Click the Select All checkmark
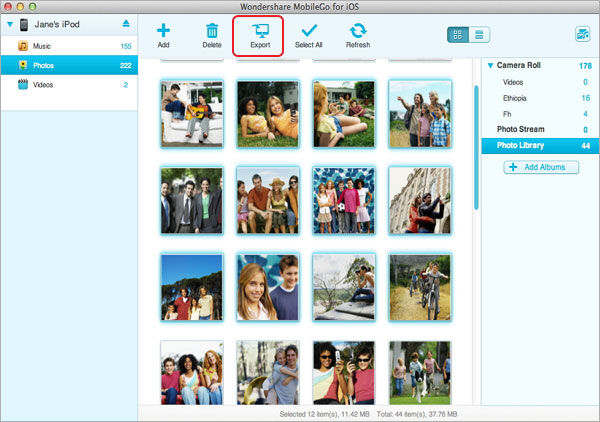The width and height of the screenshot is (600, 422). click(309, 31)
